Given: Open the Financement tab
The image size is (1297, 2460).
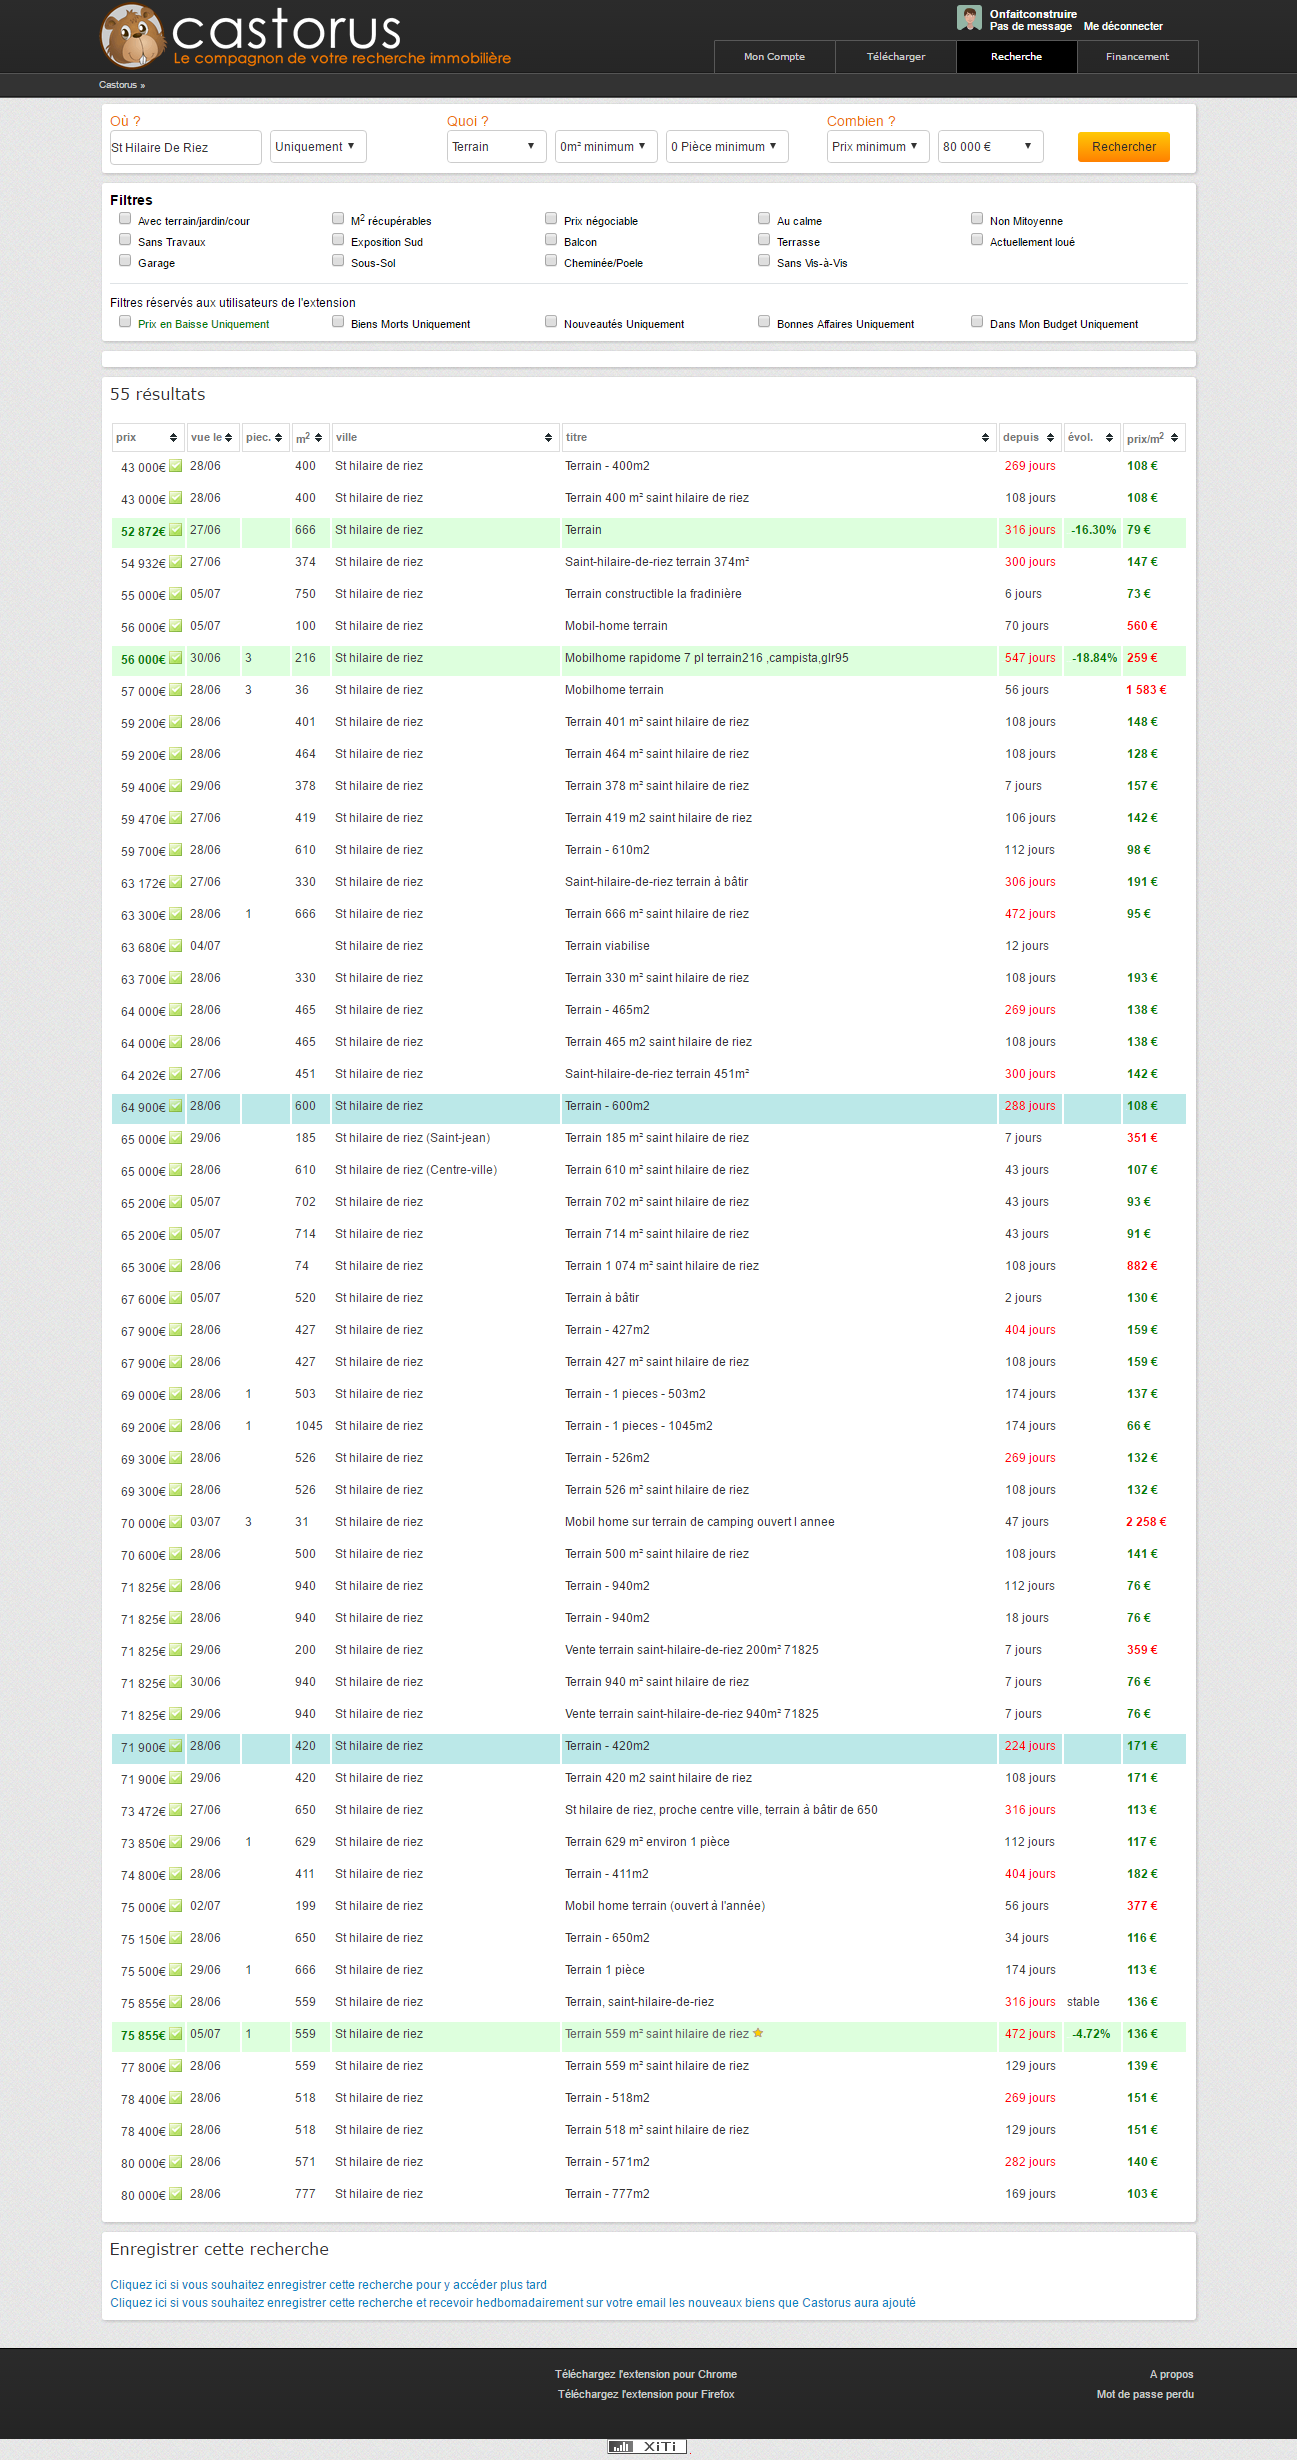Looking at the screenshot, I should pos(1138,57).
